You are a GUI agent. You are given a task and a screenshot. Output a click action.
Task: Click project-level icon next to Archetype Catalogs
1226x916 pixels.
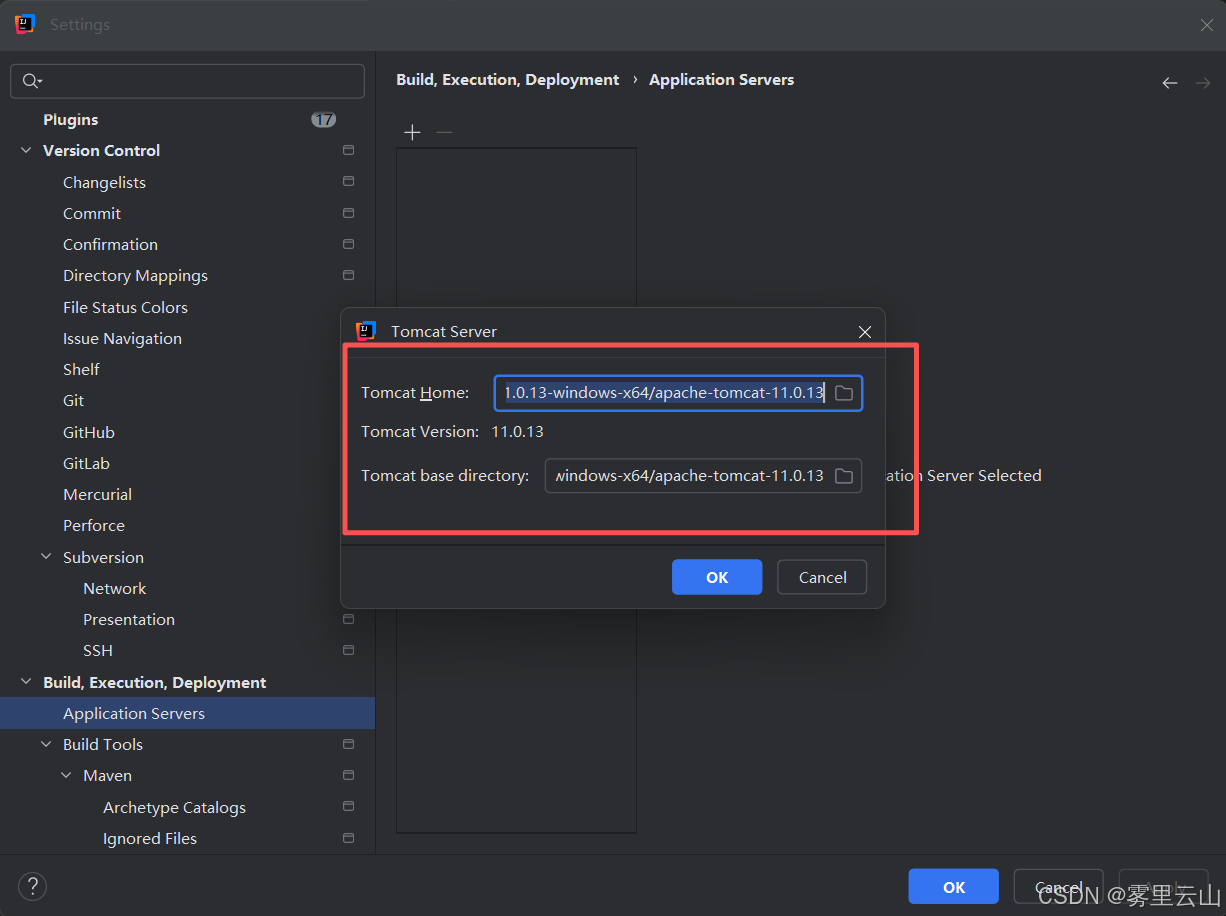[348, 807]
